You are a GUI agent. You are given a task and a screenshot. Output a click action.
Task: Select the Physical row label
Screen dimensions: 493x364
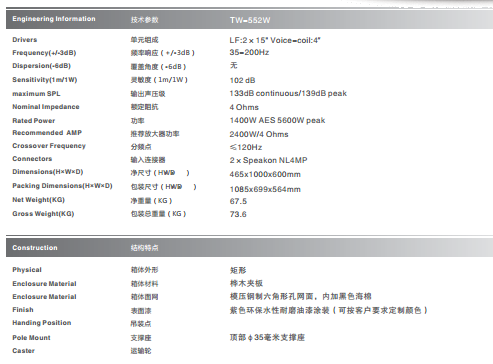(x=27, y=270)
